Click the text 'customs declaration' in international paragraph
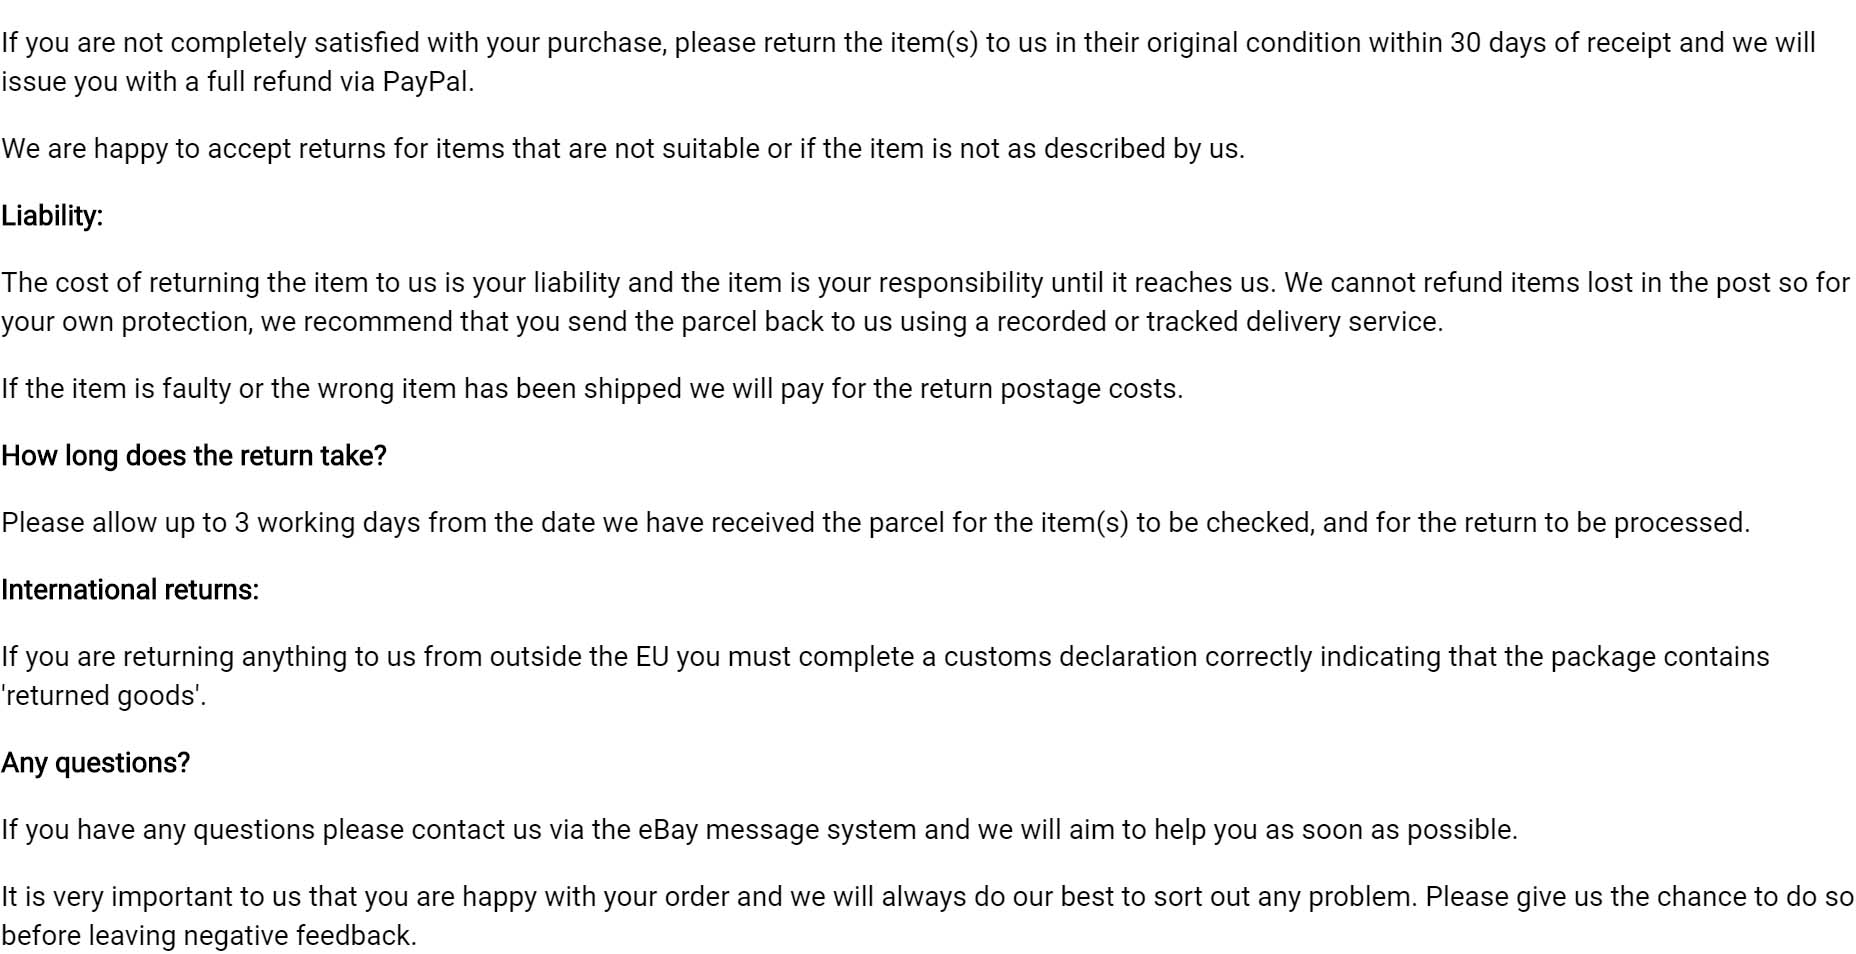 [x=1070, y=657]
